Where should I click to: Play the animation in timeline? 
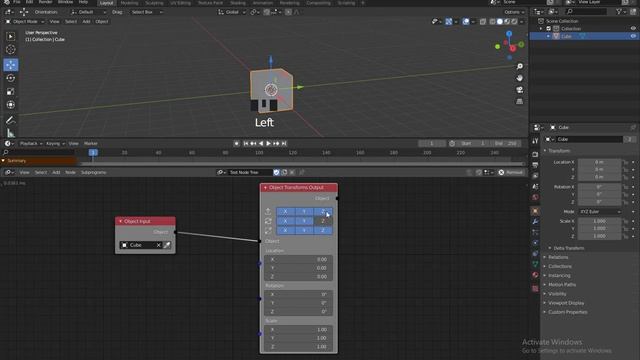click(269, 143)
